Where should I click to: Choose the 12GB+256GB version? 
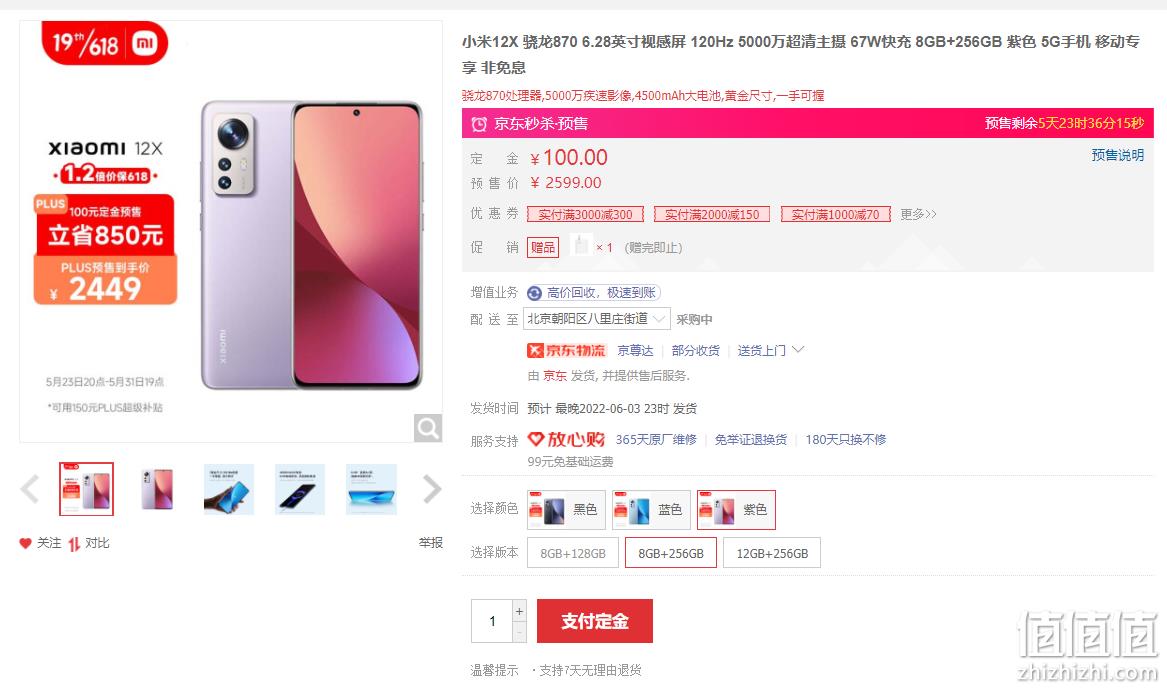[x=772, y=553]
